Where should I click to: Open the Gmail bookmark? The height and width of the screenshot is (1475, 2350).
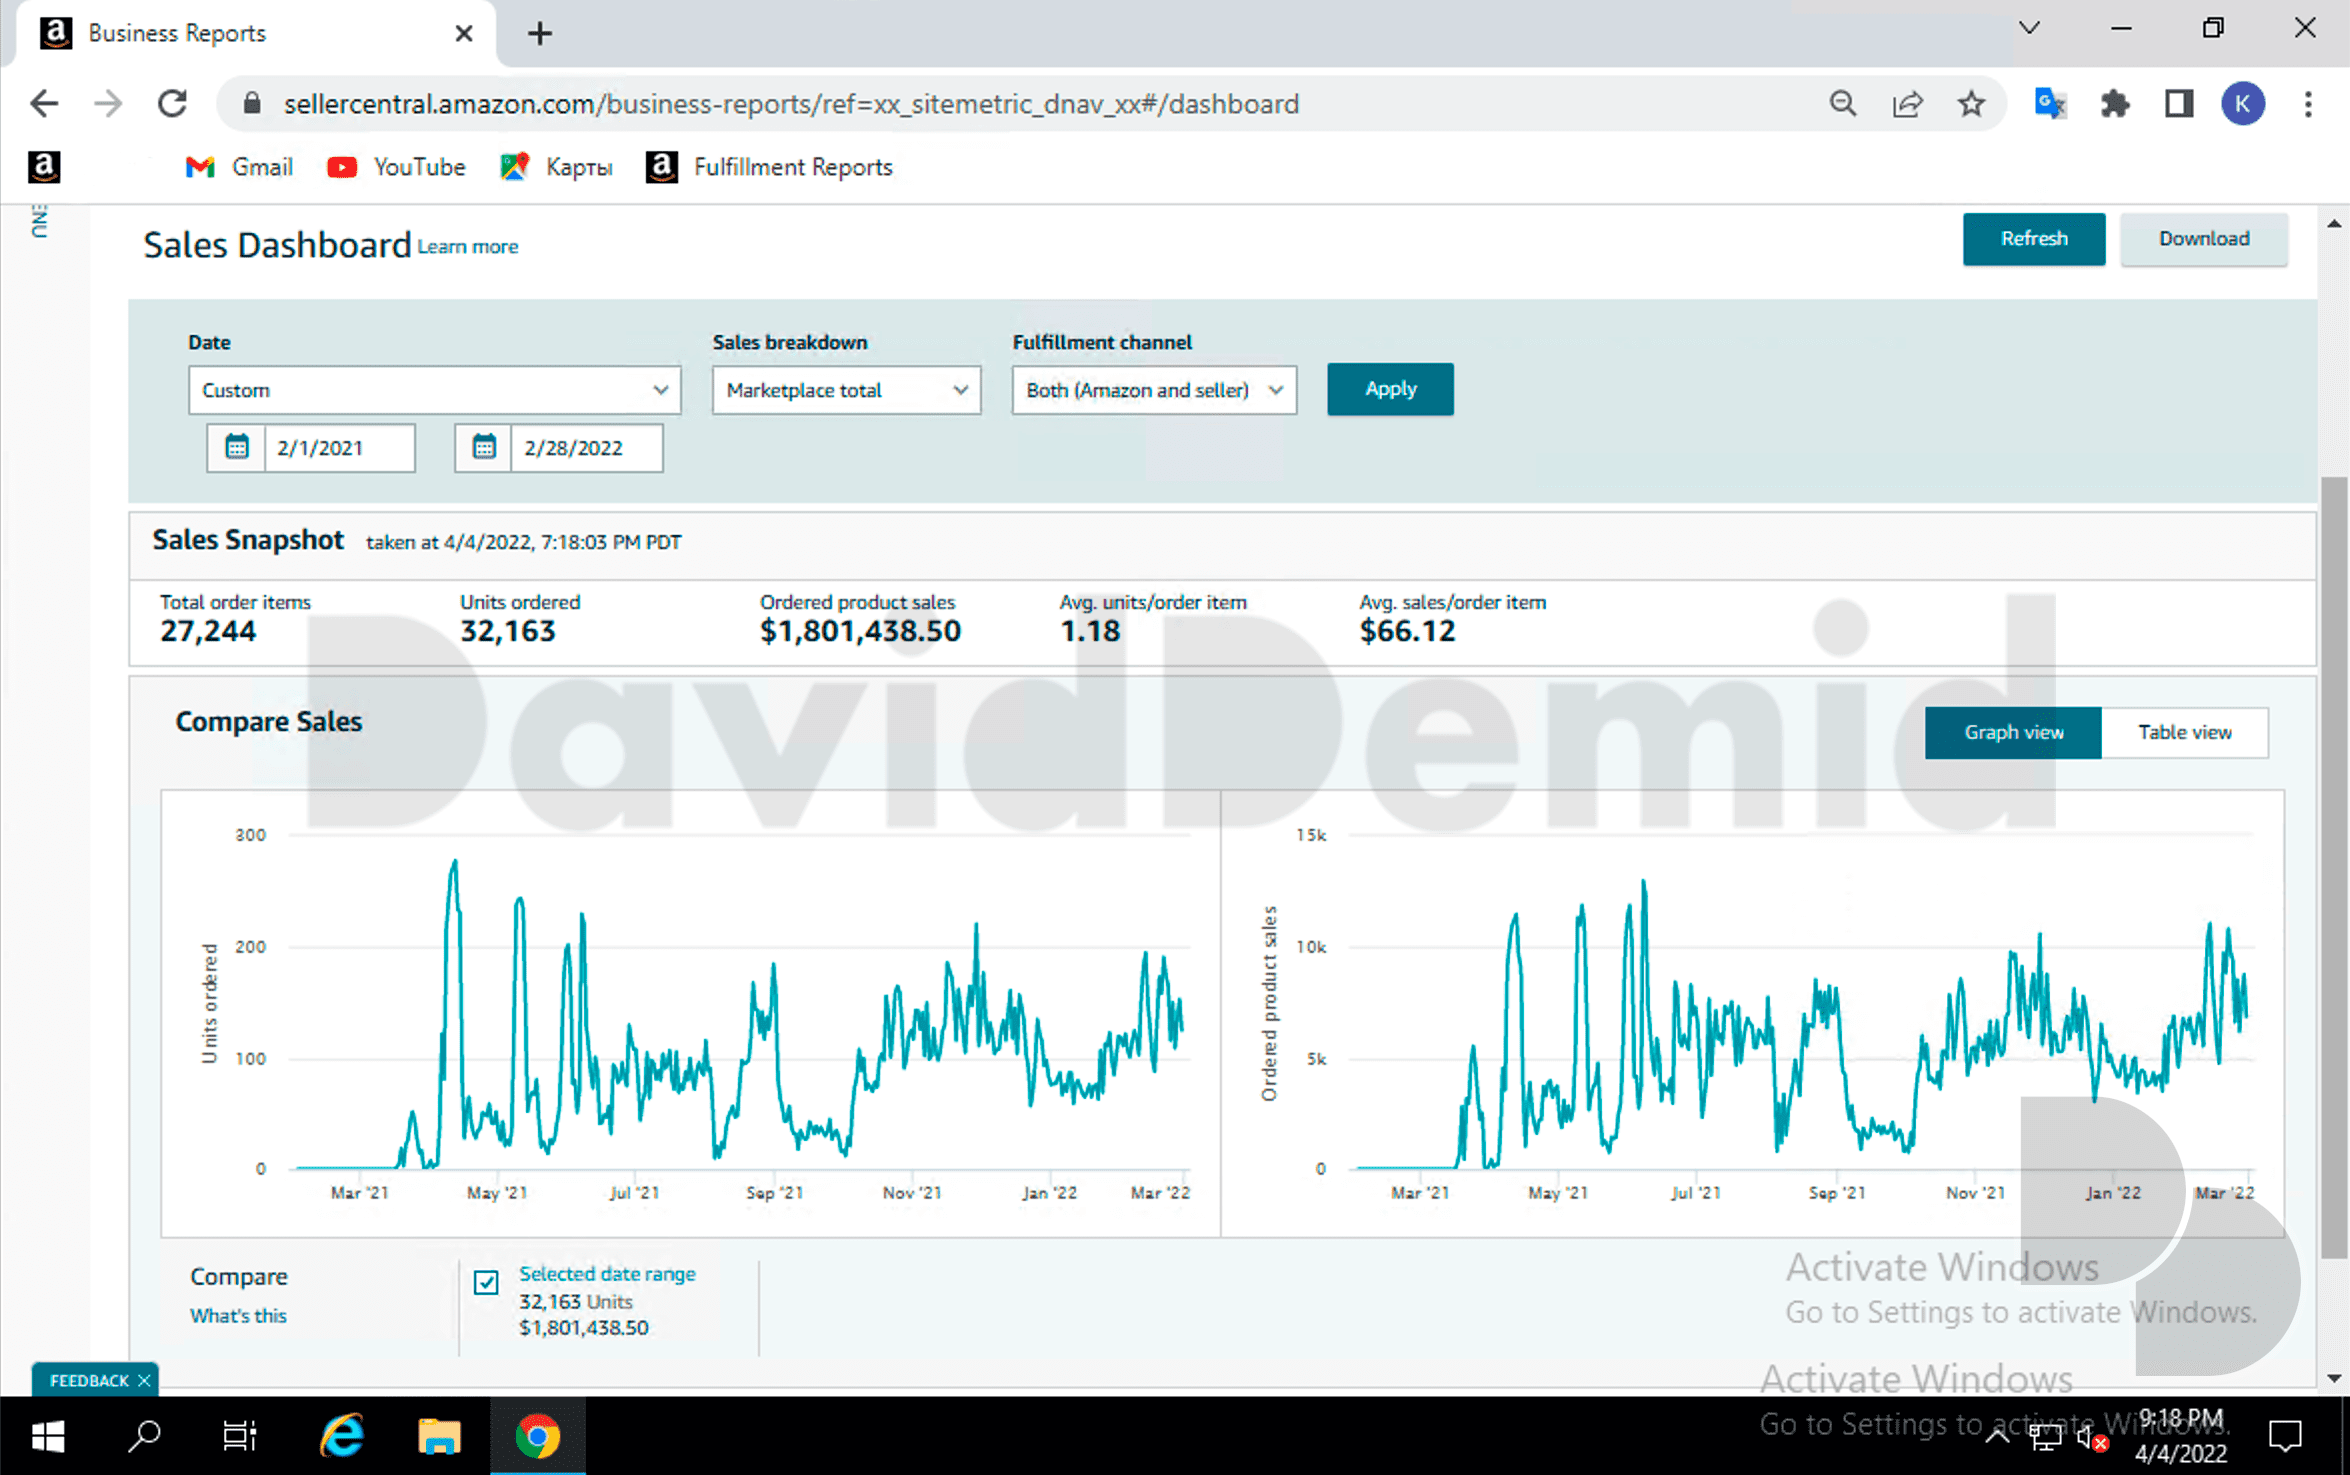240,167
